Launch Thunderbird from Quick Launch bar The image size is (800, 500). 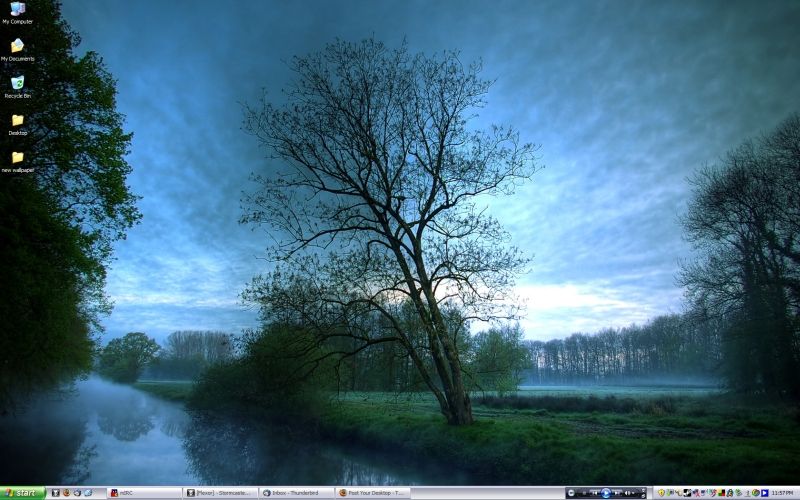[x=77, y=493]
